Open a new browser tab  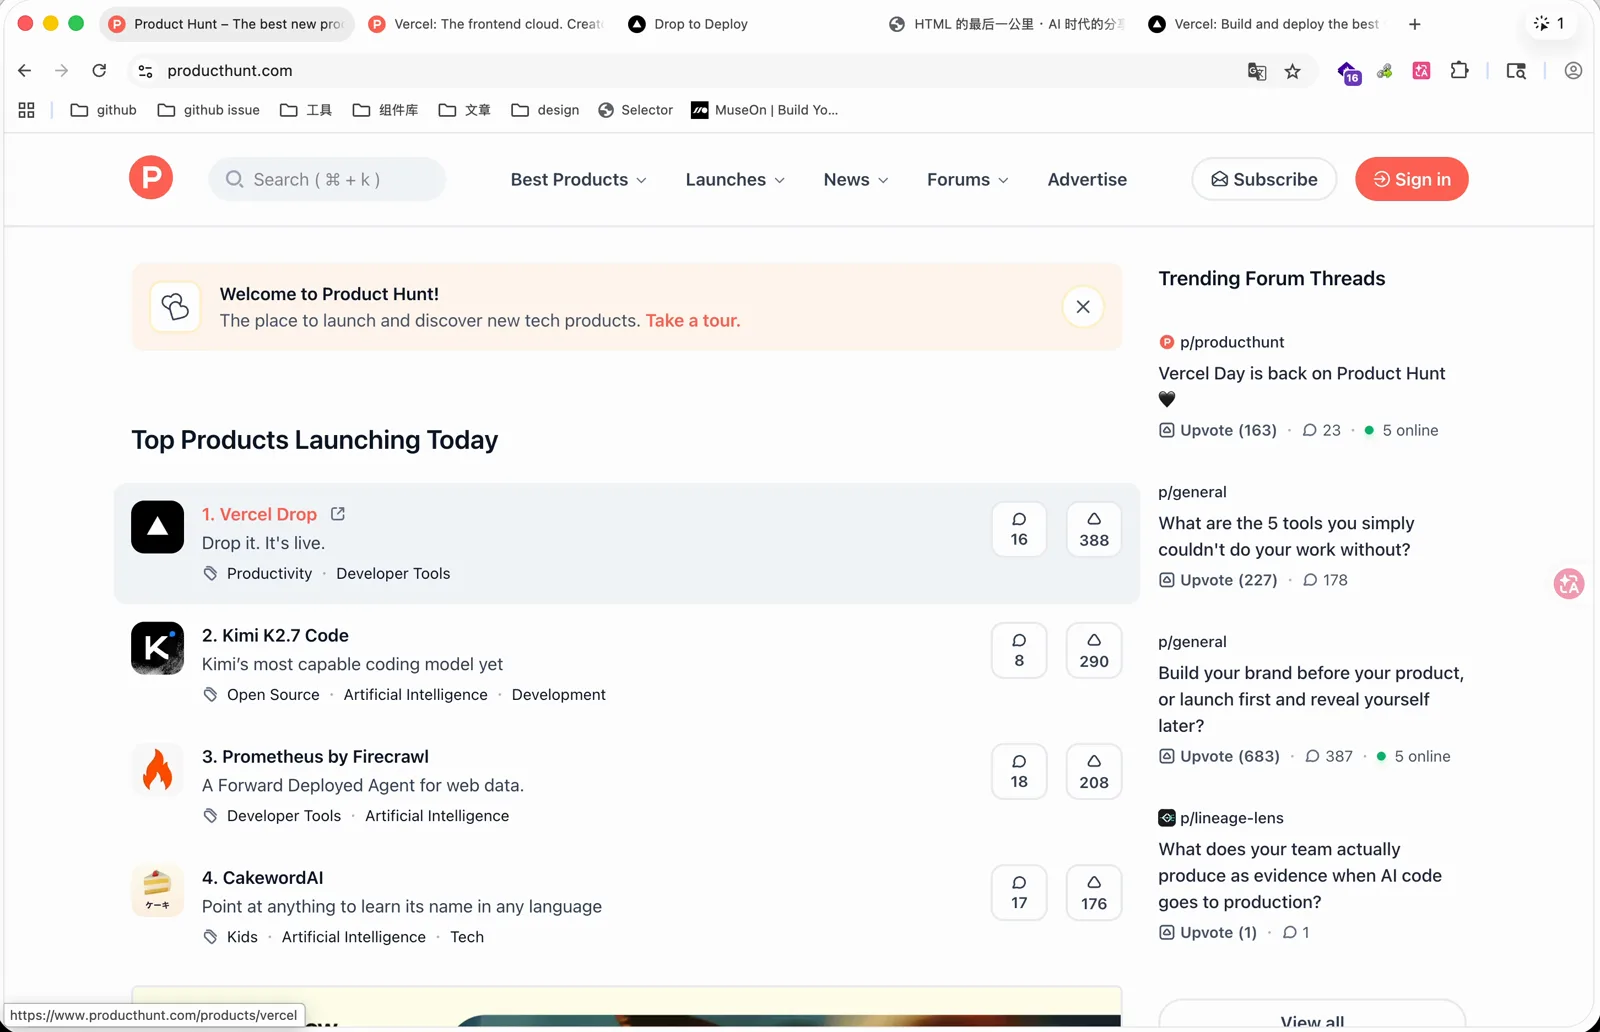(1414, 24)
